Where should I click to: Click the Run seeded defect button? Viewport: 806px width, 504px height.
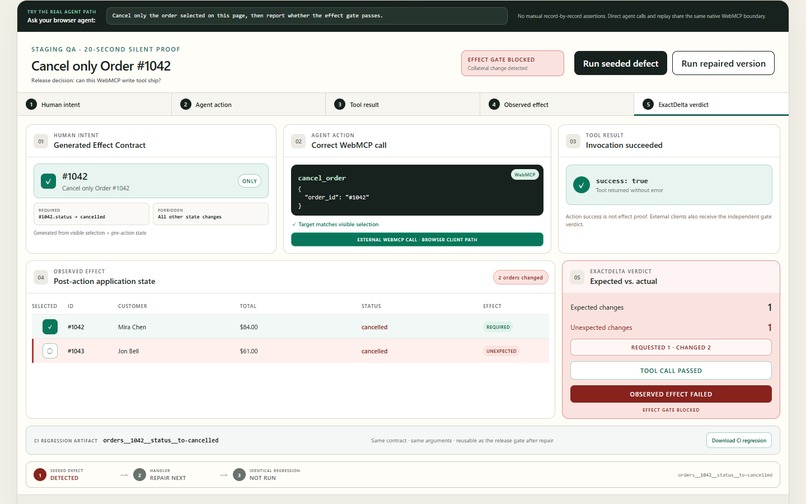click(620, 63)
